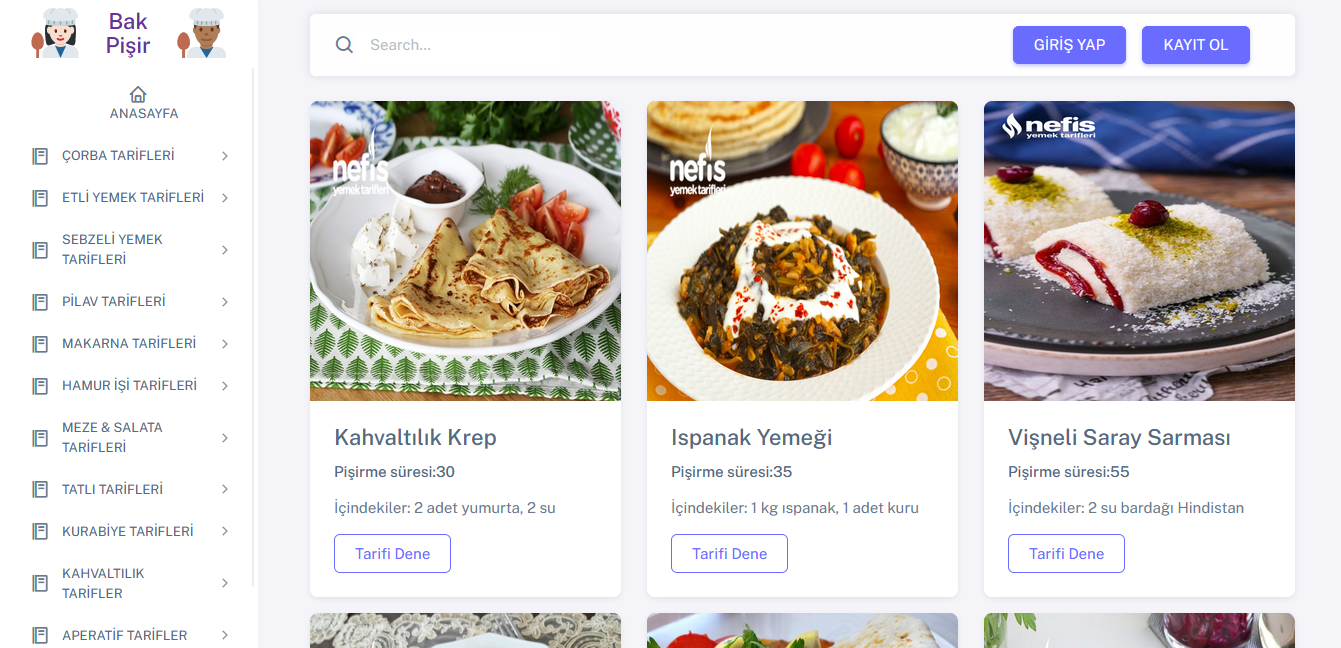The width and height of the screenshot is (1341, 648).
Task: Click the left chef logo in header
Action: click(57, 32)
